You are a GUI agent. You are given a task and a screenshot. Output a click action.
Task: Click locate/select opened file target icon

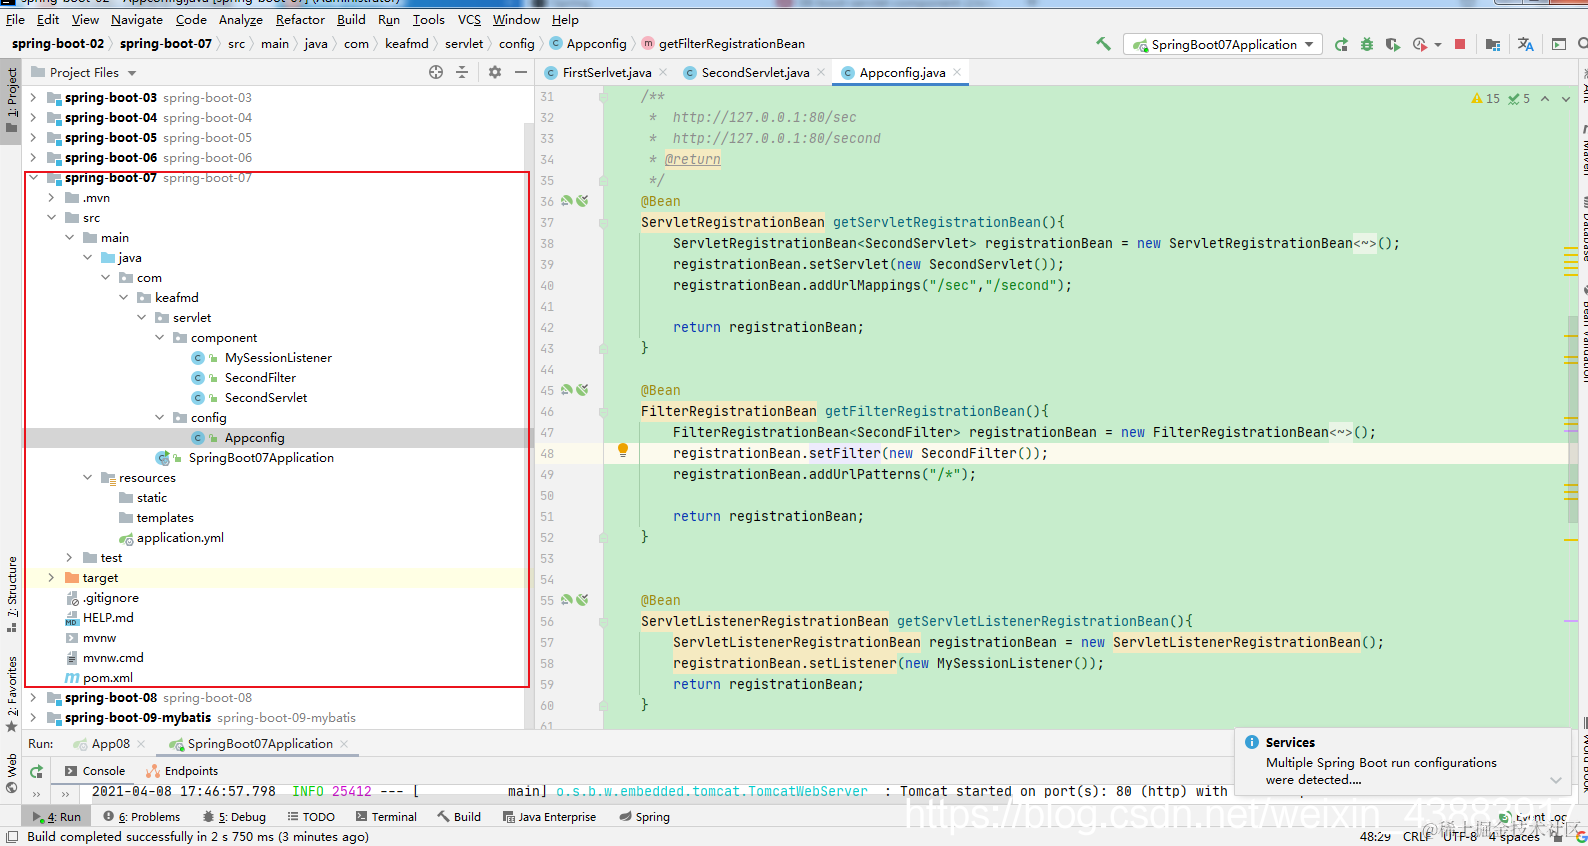click(436, 72)
